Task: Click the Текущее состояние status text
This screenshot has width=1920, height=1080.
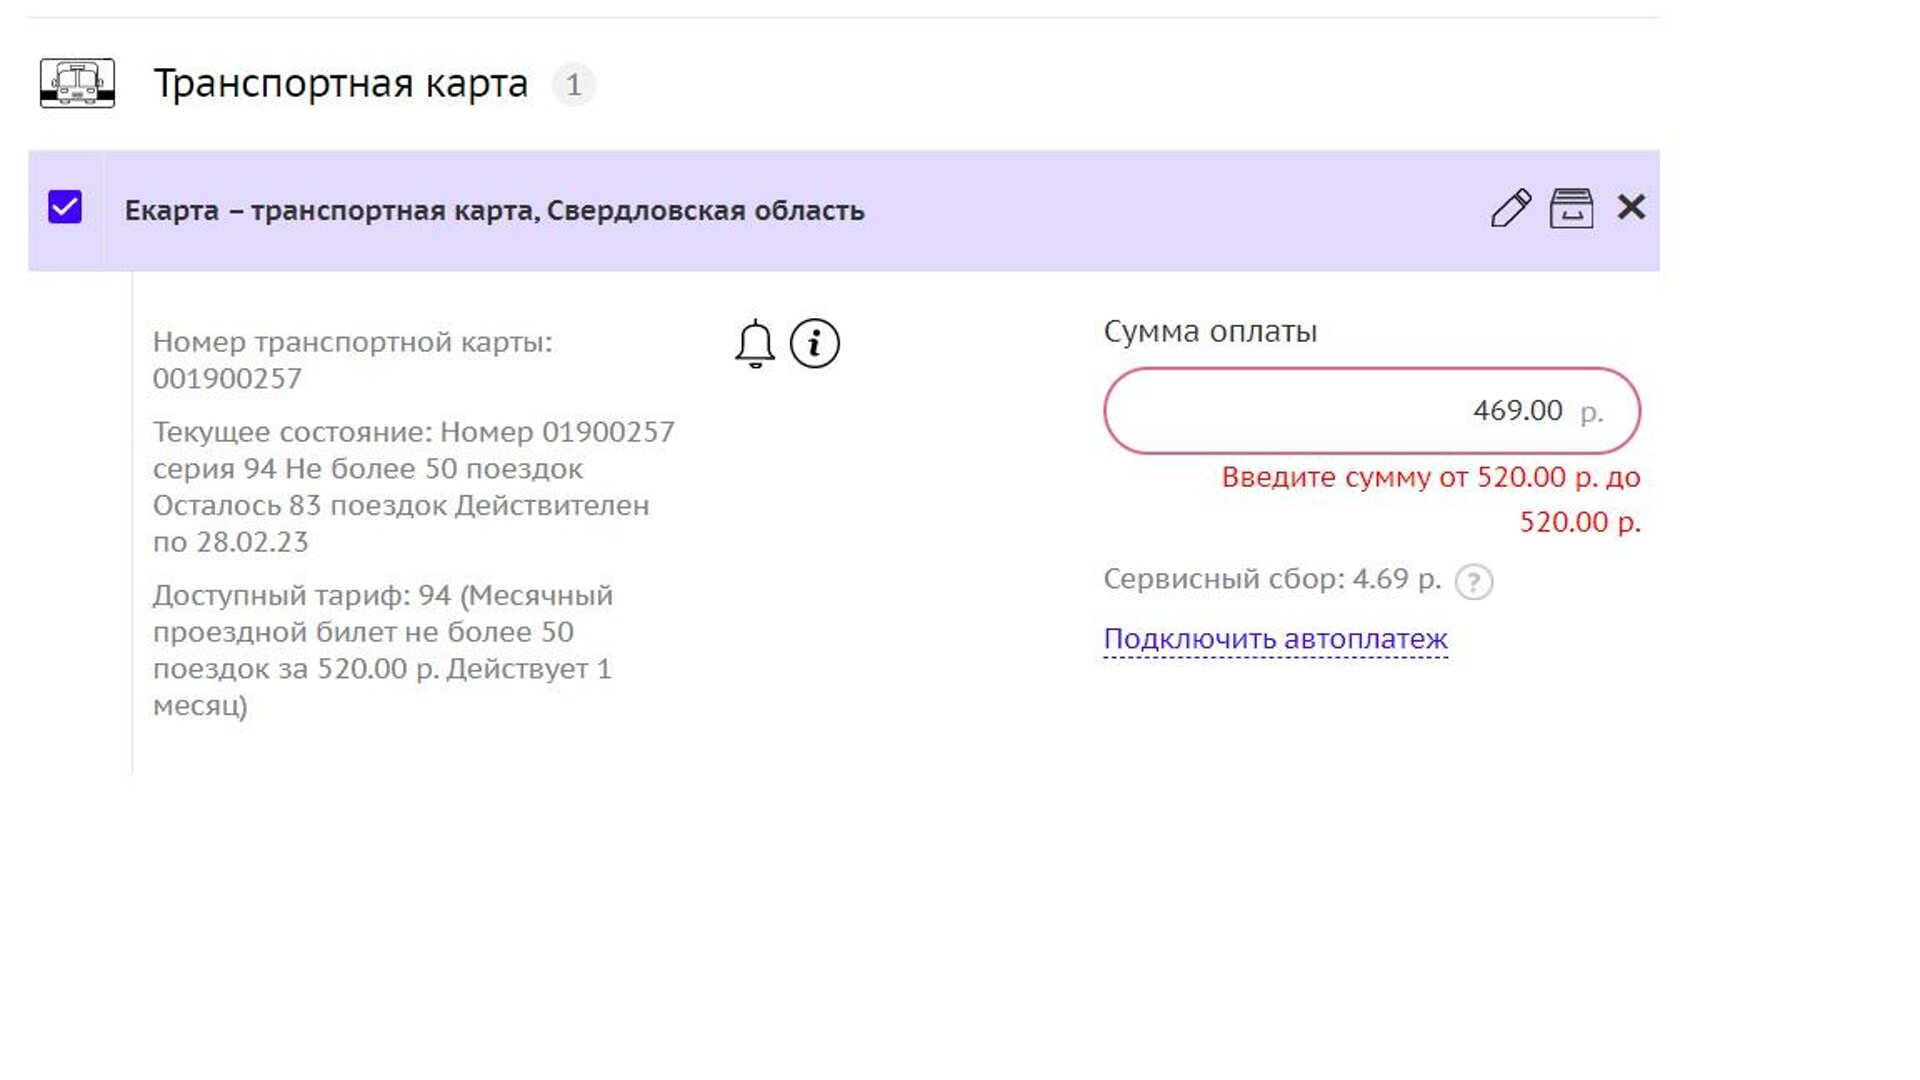Action: pos(413,487)
